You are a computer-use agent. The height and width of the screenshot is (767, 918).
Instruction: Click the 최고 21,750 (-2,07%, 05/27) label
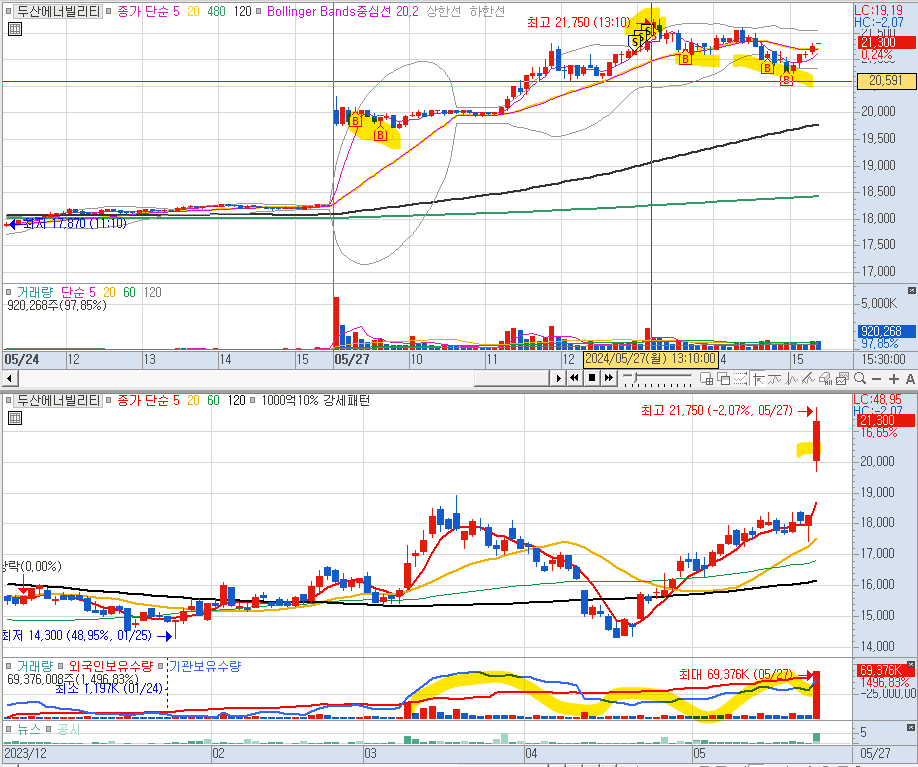[717, 411]
